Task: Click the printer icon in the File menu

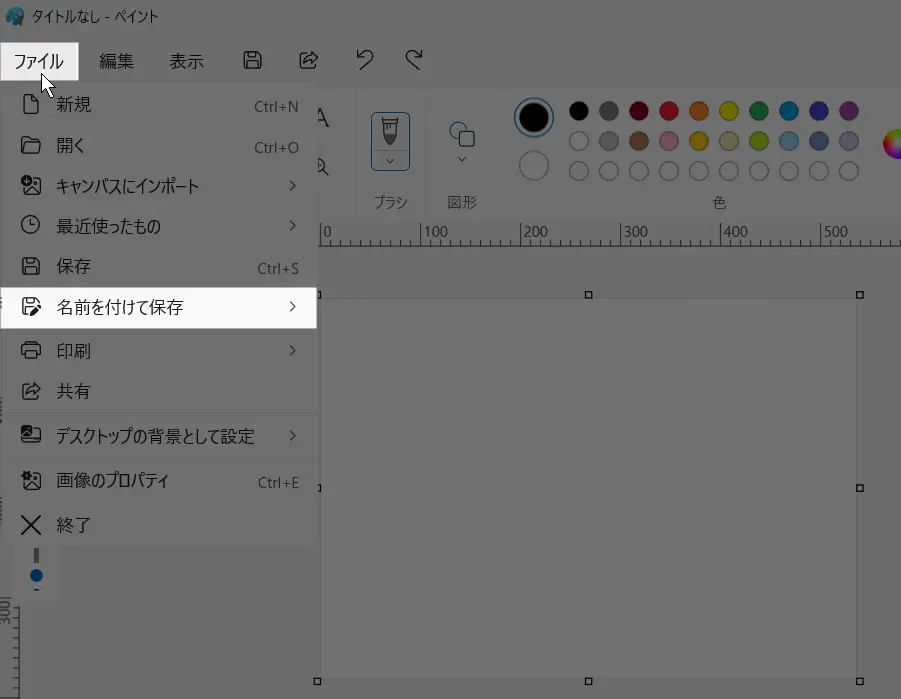Action: point(30,350)
